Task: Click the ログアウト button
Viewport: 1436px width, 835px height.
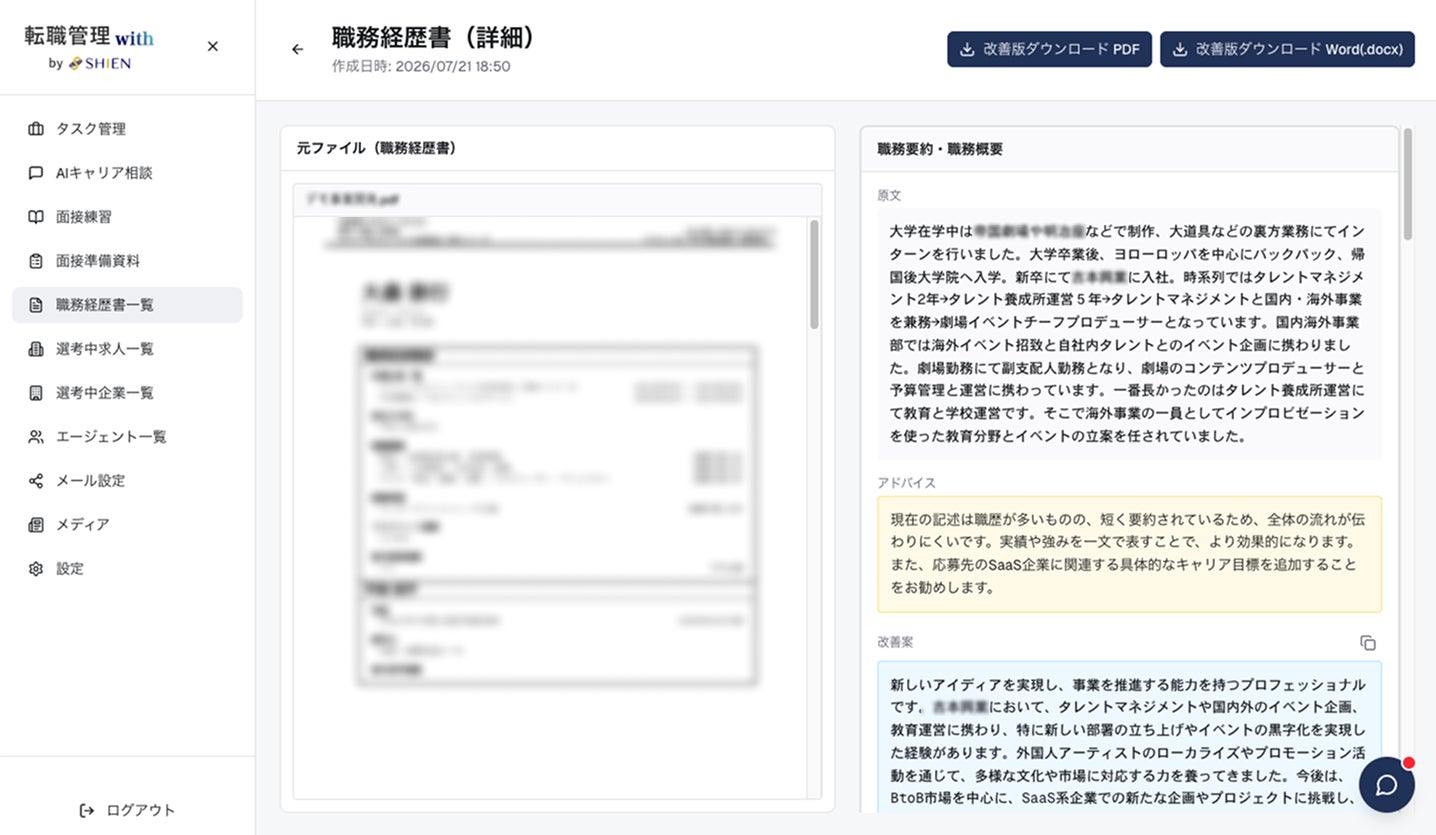Action: [x=127, y=810]
